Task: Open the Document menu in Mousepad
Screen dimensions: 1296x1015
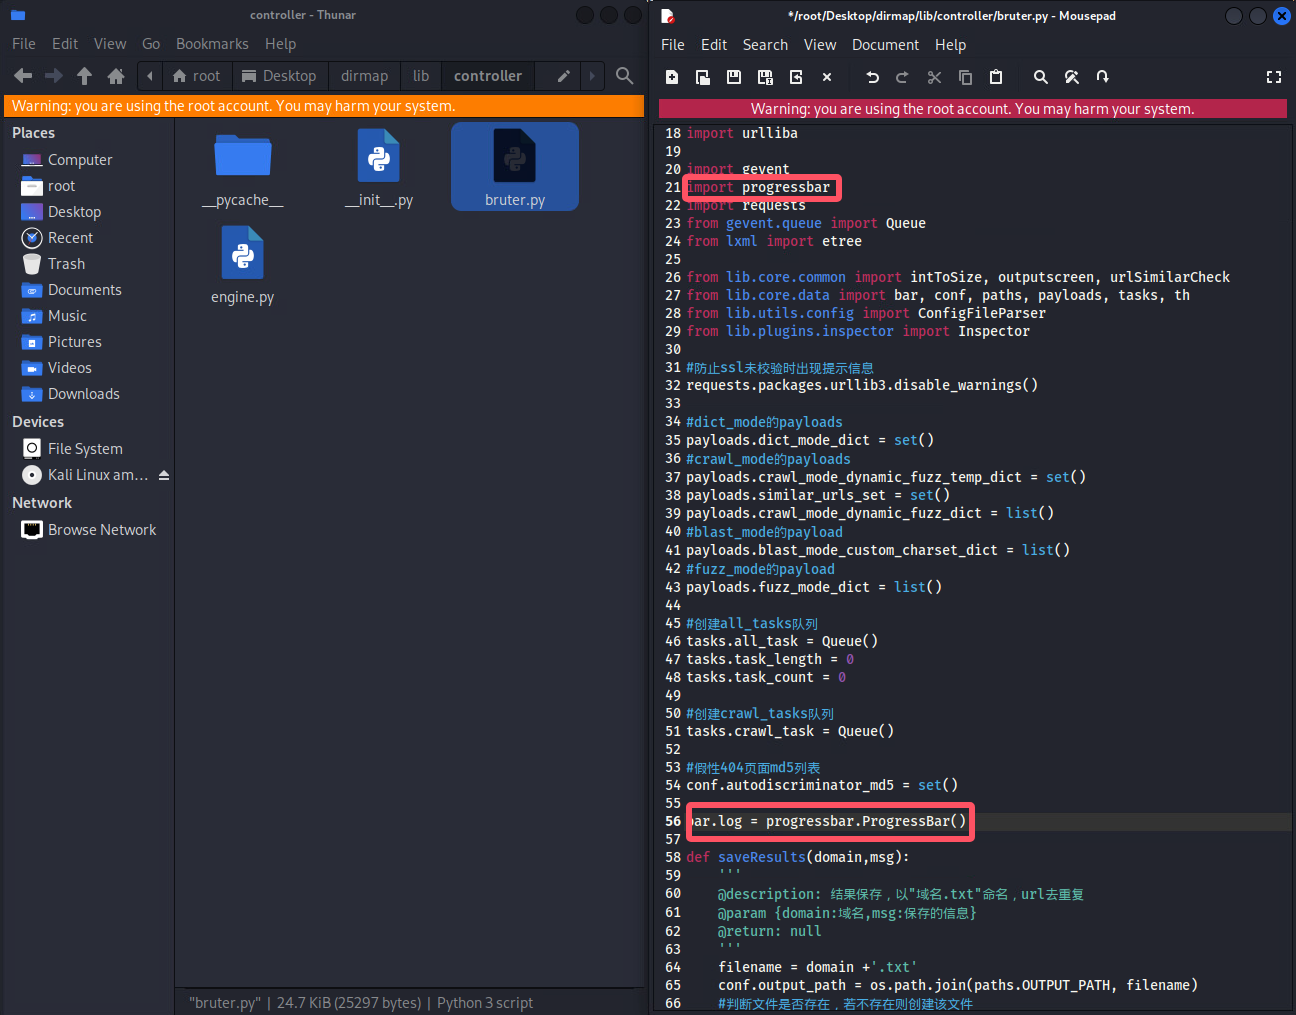Action: (885, 45)
